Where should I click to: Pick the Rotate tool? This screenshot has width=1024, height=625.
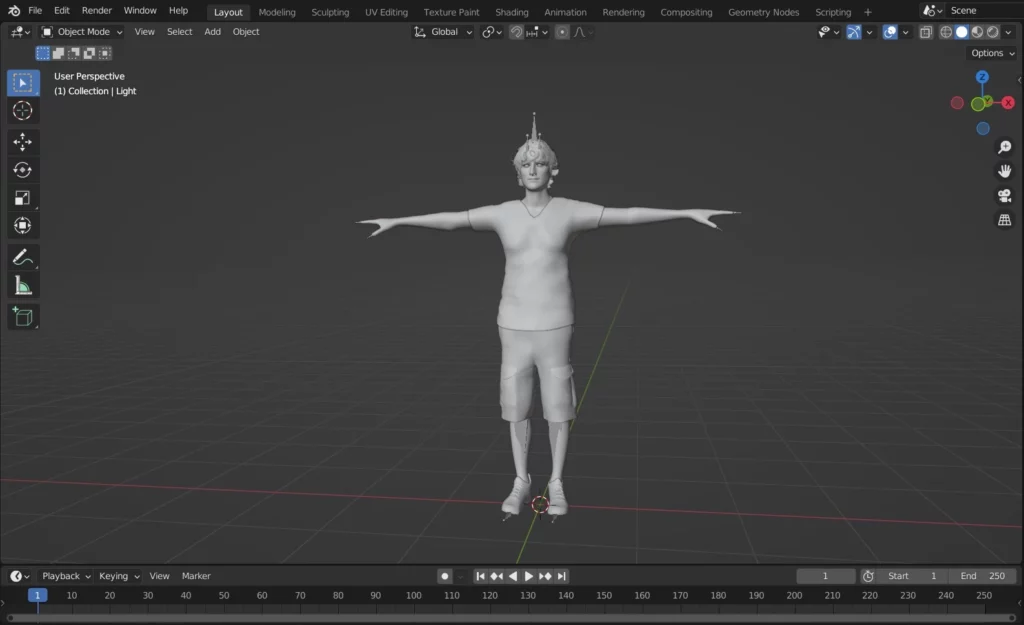pos(23,170)
